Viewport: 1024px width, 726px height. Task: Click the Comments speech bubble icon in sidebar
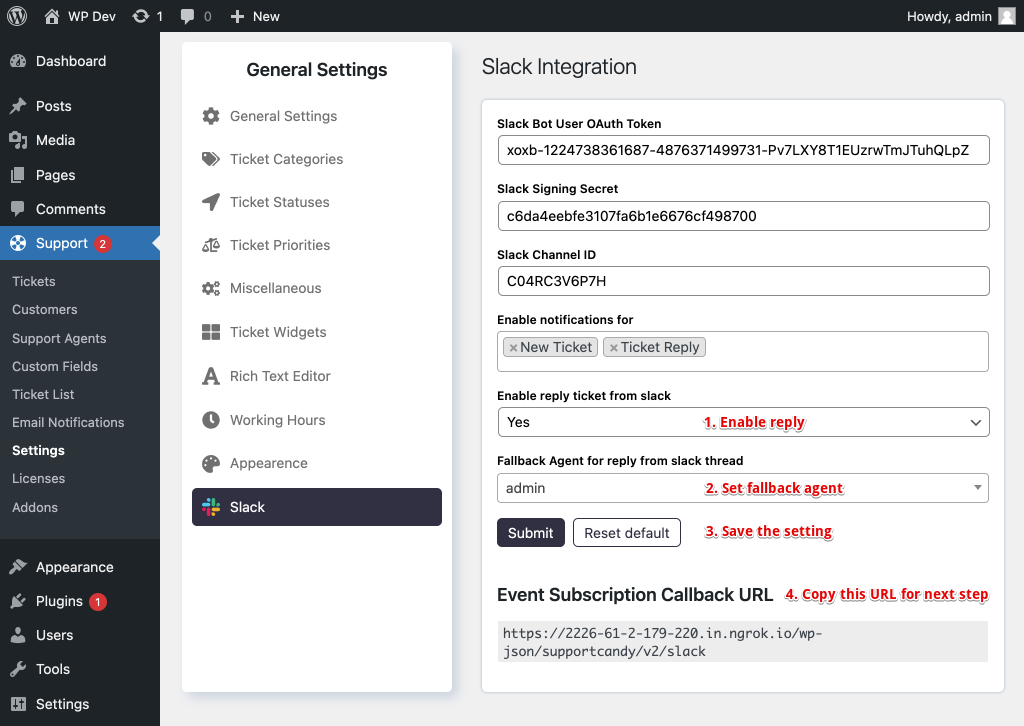click(18, 209)
